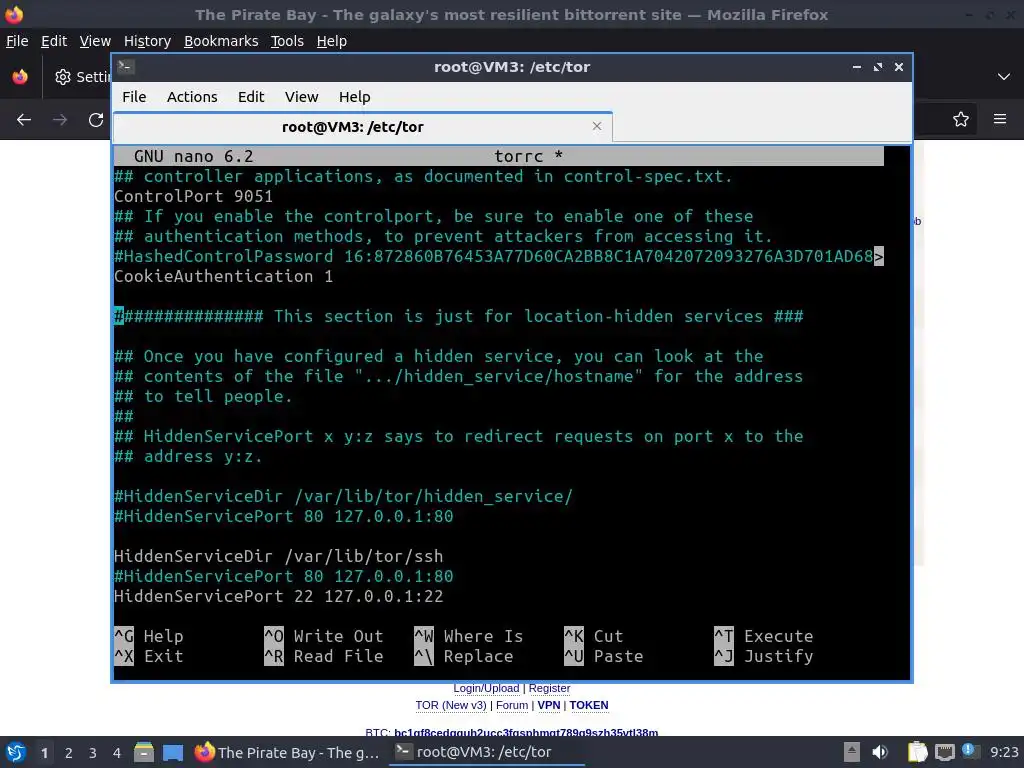
Task: Click the Login/Upload link
Action: (x=487, y=688)
